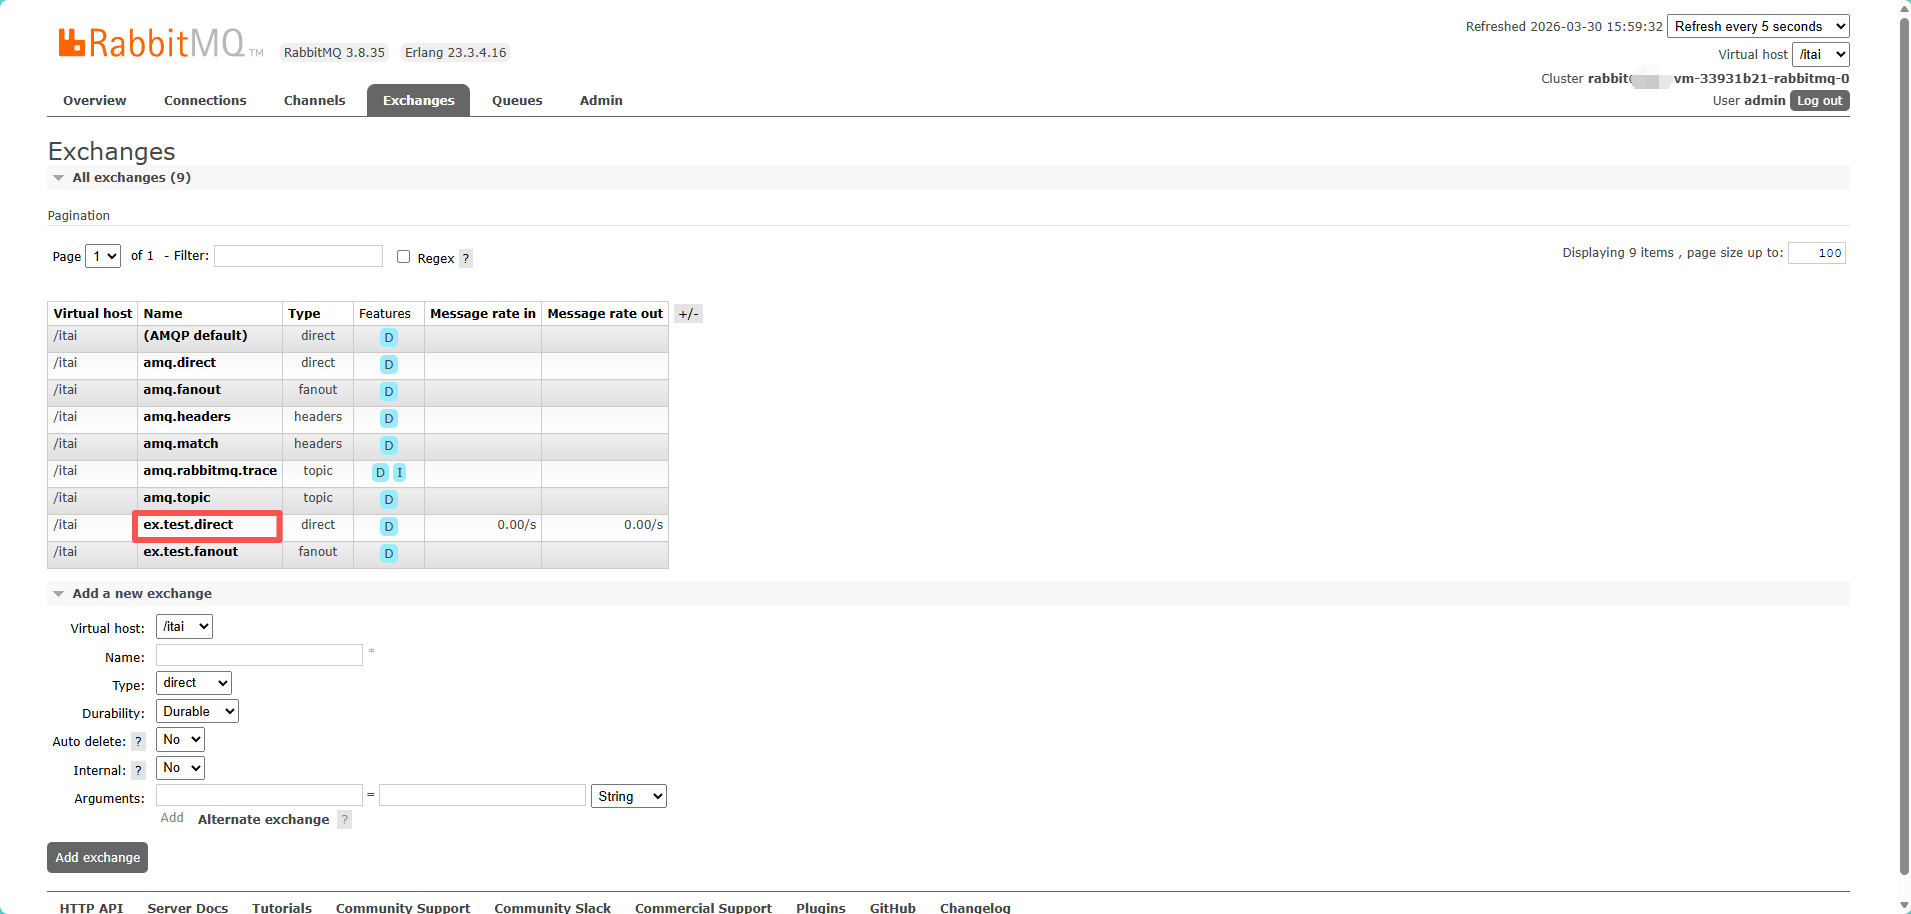The width and height of the screenshot is (1911, 914).
Task: Open the Alternate exchange help question mark
Action: pos(345,820)
